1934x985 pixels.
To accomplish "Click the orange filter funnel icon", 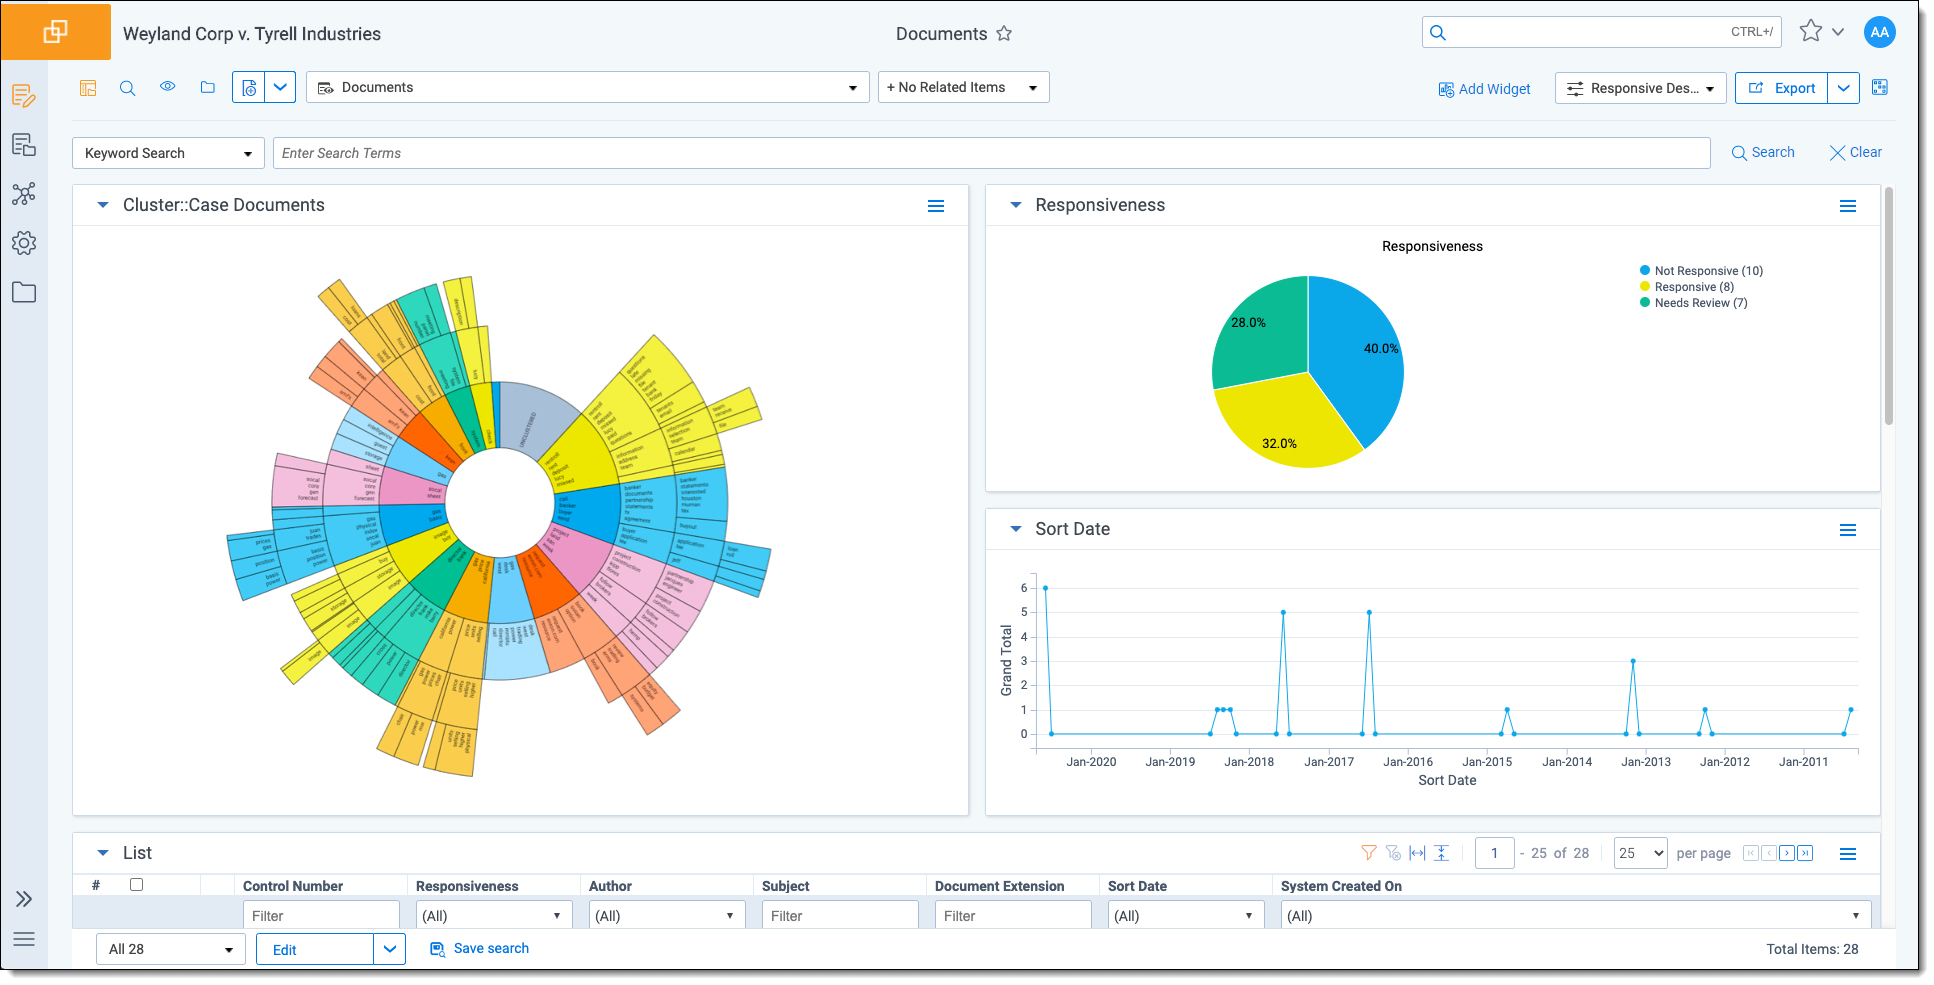I will tap(1368, 853).
